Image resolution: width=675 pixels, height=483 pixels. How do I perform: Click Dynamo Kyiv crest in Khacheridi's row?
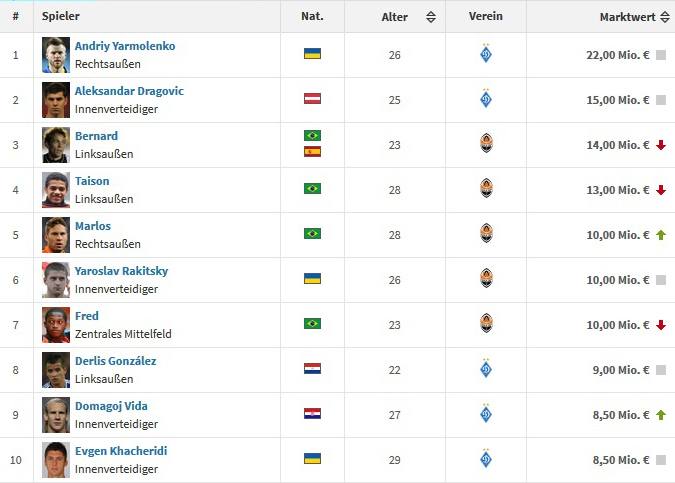pos(486,459)
